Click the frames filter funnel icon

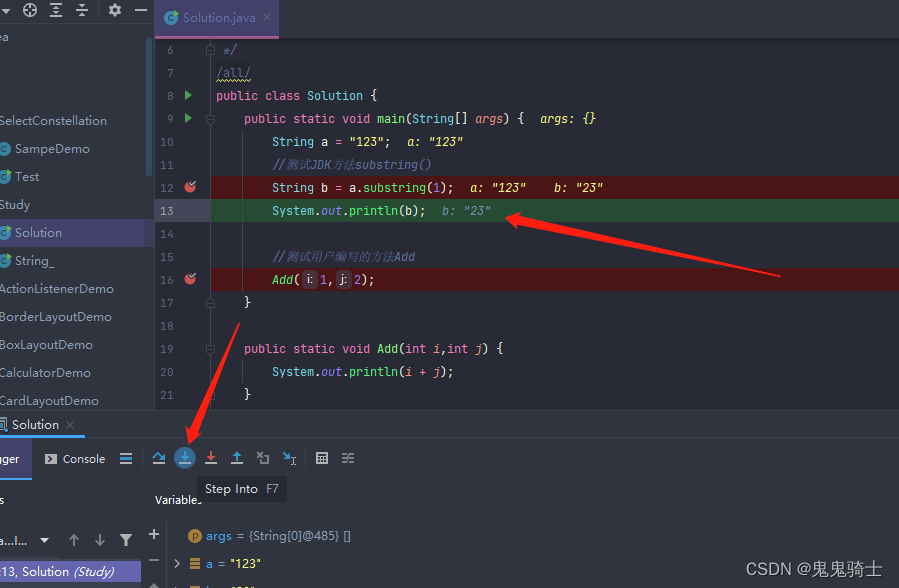click(x=126, y=540)
